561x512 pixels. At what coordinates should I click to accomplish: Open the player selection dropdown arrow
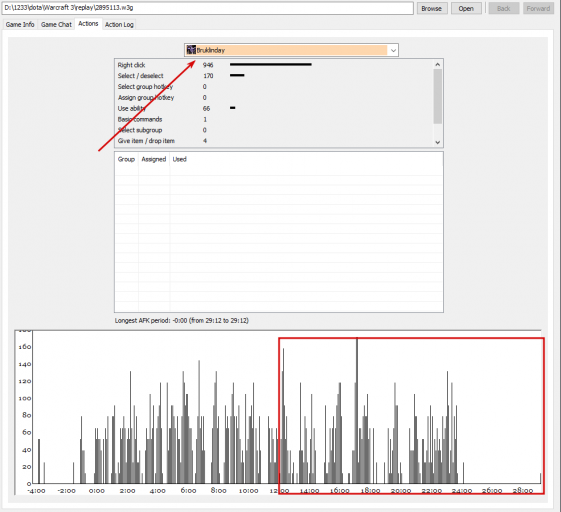[393, 50]
